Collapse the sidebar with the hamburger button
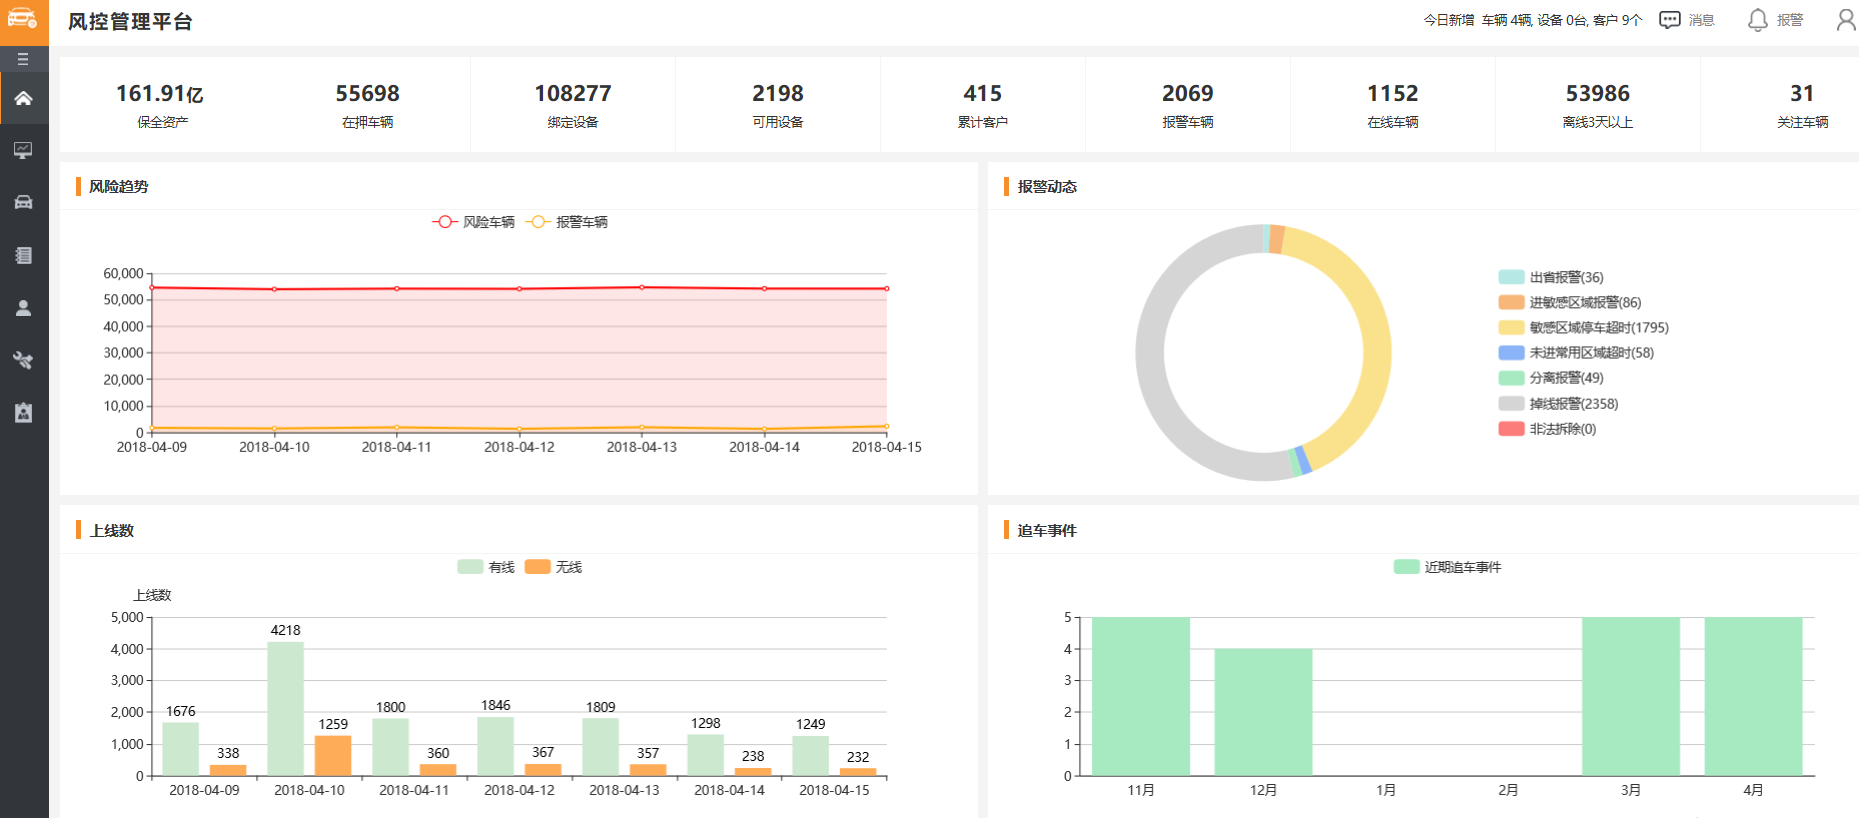Image resolution: width=1859 pixels, height=818 pixels. tap(23, 59)
